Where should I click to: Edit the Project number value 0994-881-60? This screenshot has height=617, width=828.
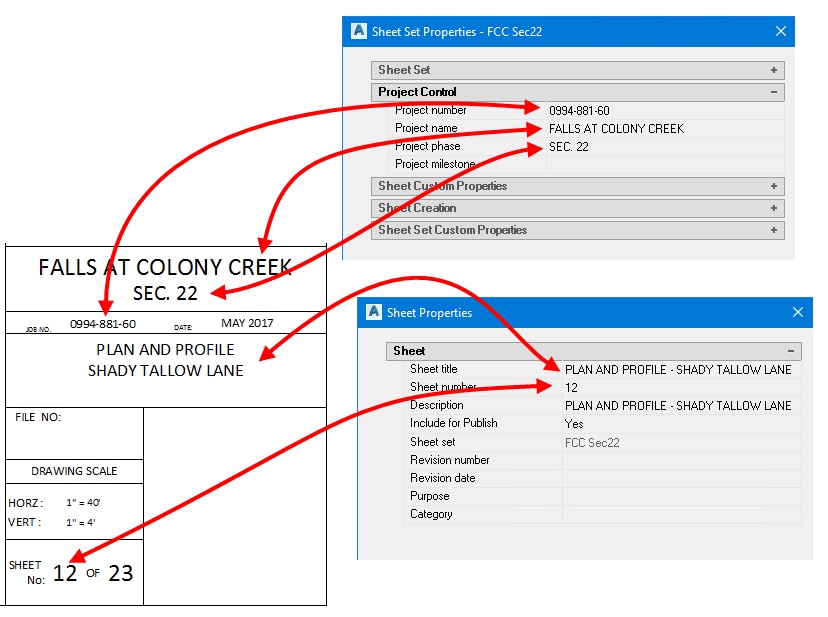[x=665, y=110]
